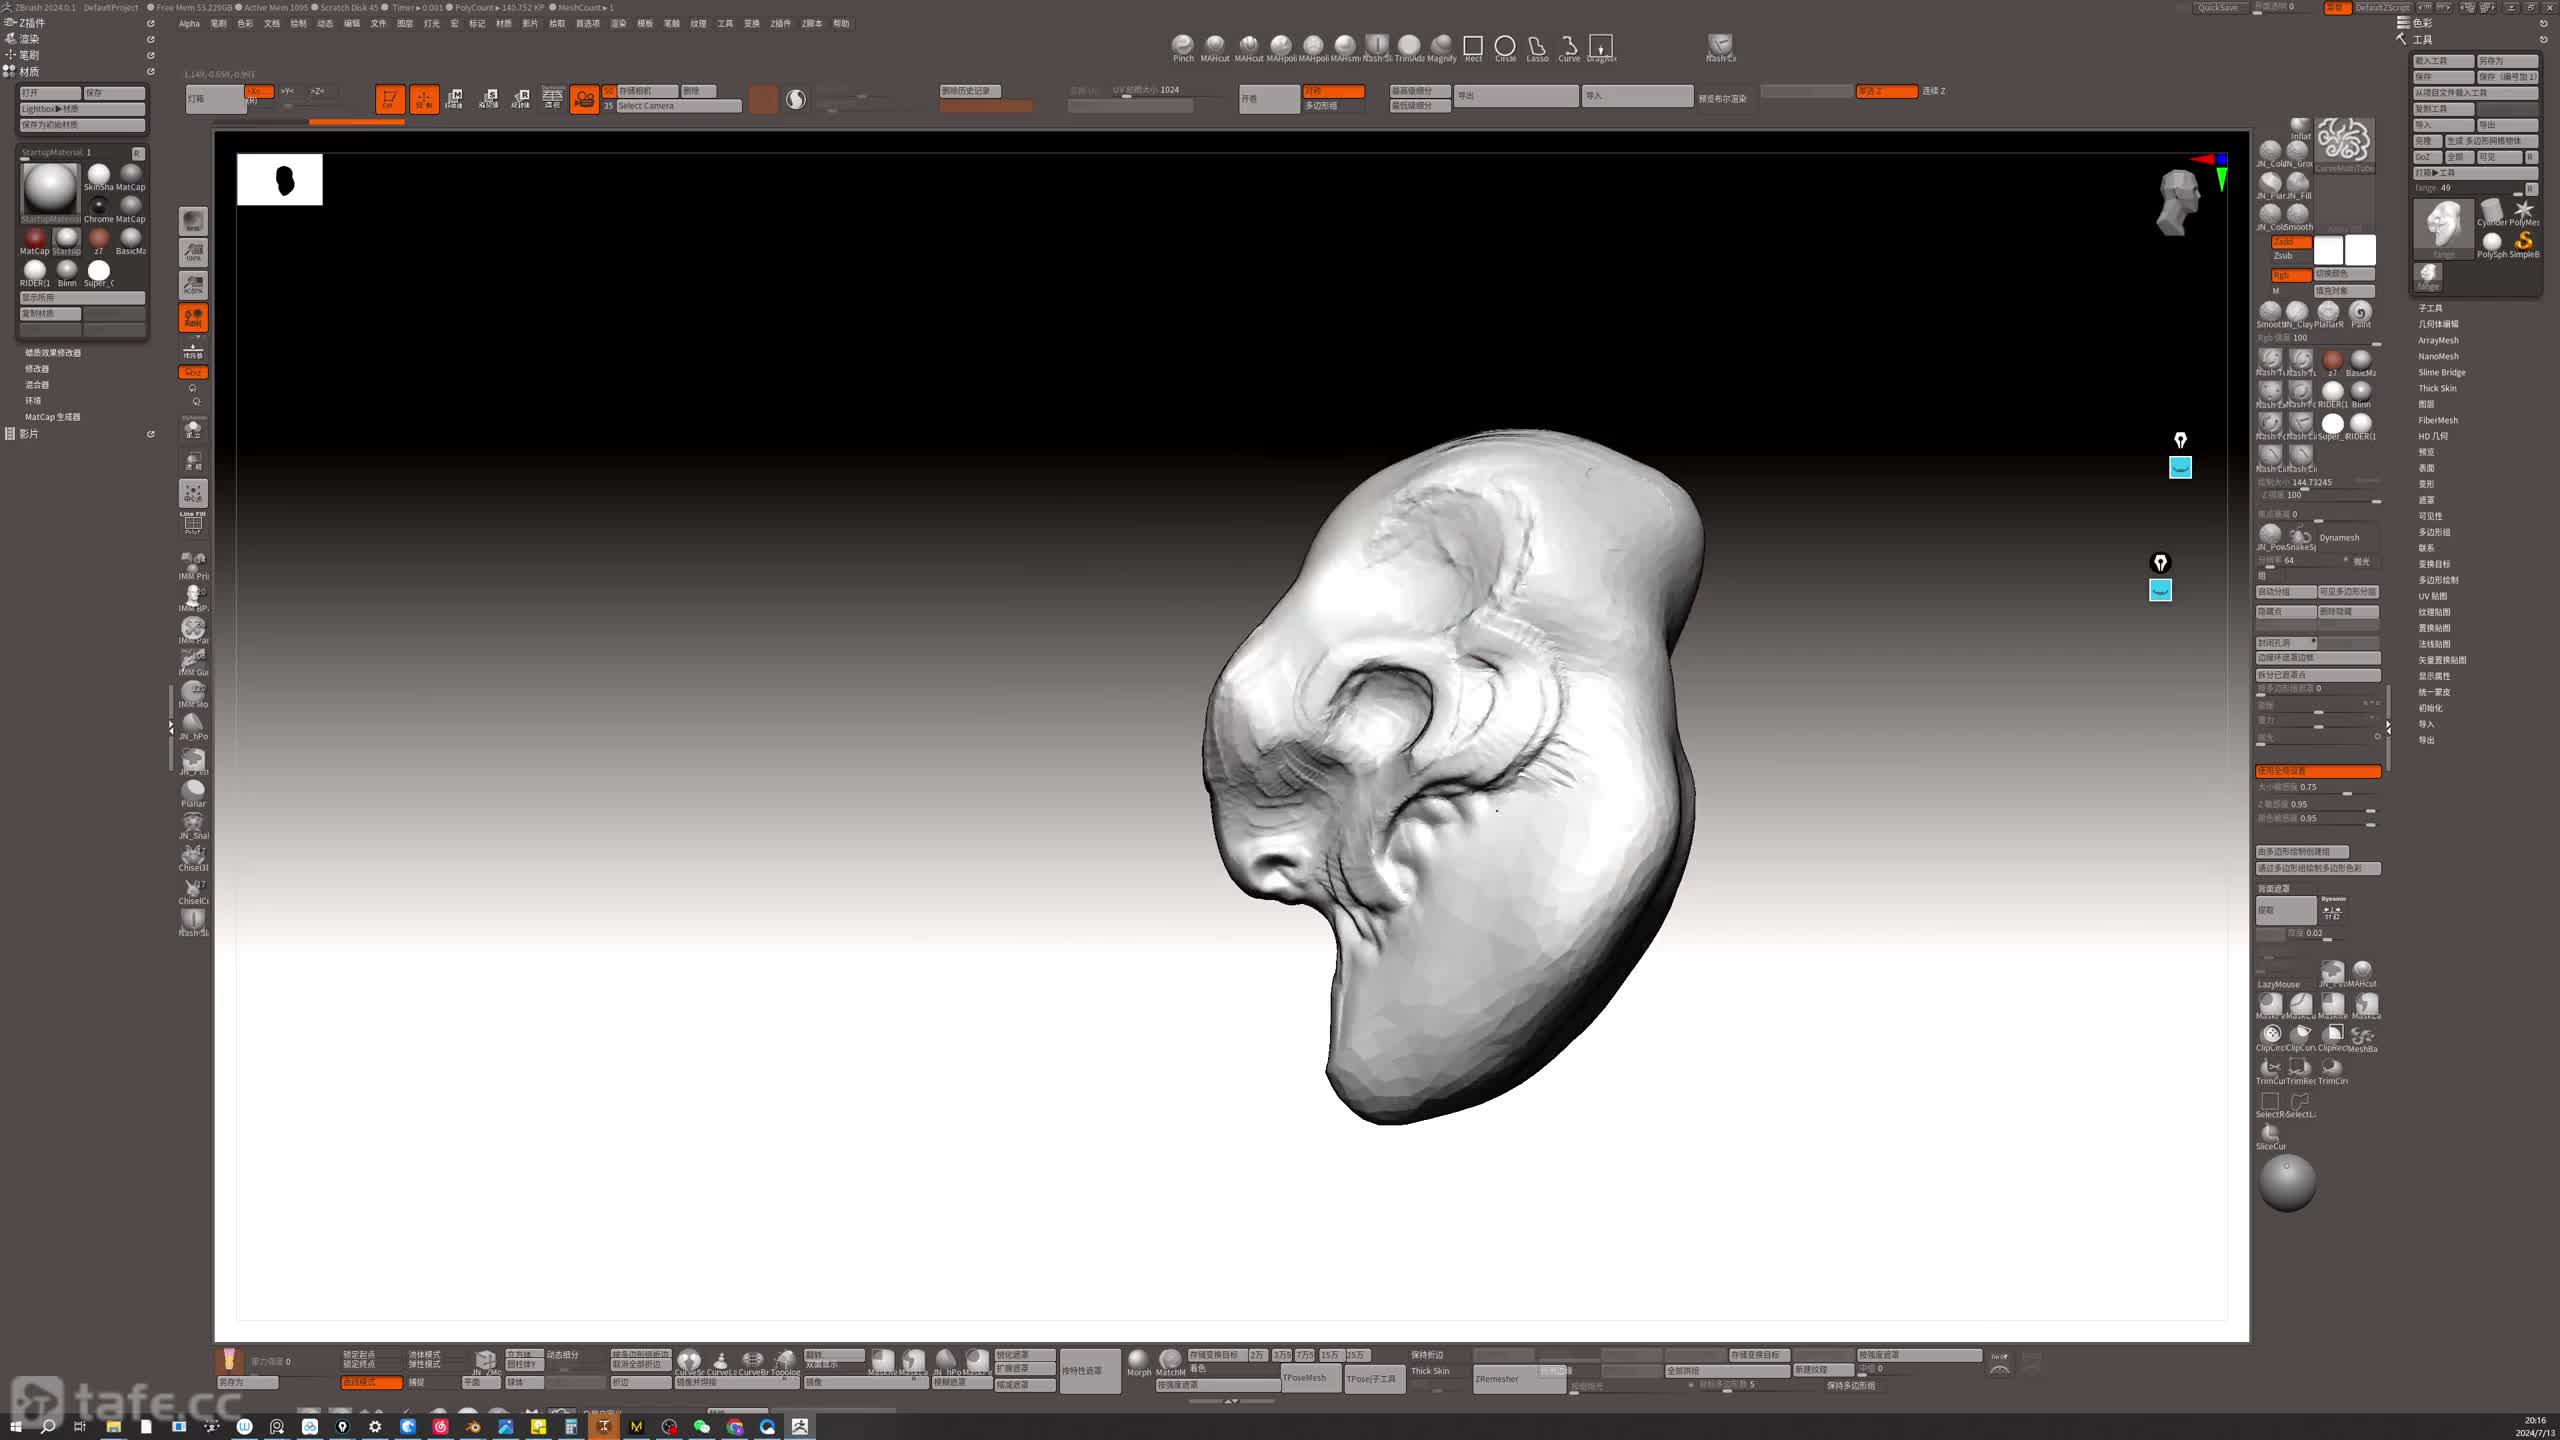Screen dimensions: 2560x1440
Task: Open the Z插件 top menu
Action: pyautogui.click(x=780, y=23)
